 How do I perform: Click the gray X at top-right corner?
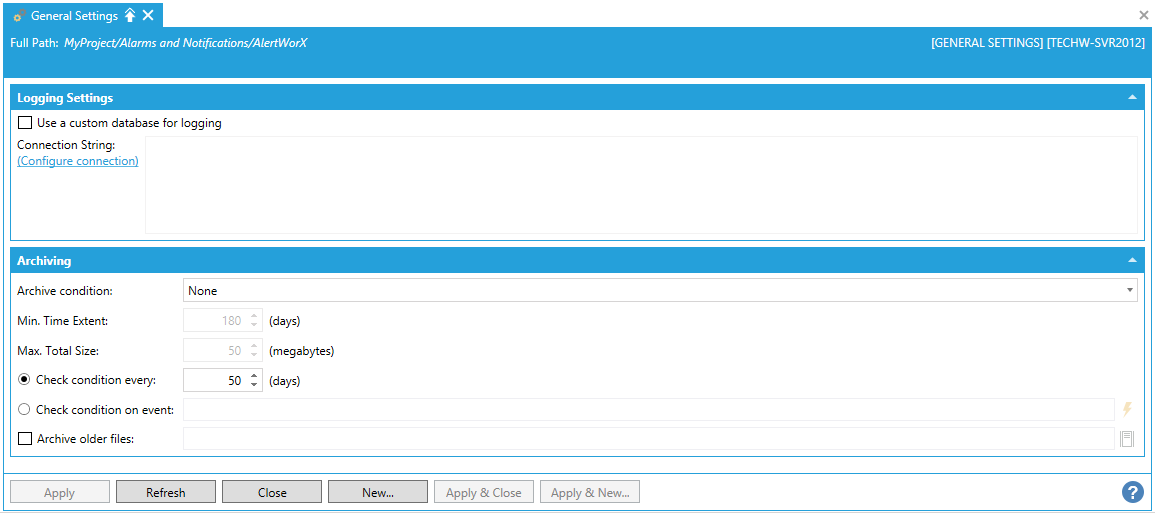[1144, 16]
